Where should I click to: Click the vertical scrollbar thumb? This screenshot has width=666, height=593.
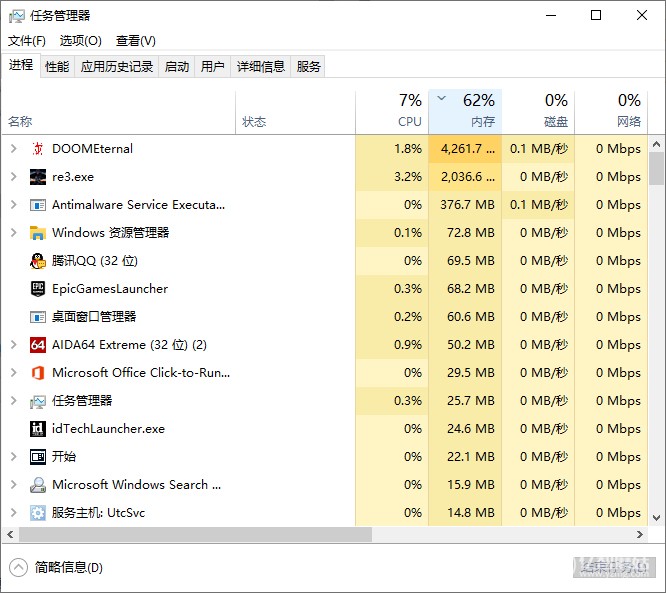656,169
